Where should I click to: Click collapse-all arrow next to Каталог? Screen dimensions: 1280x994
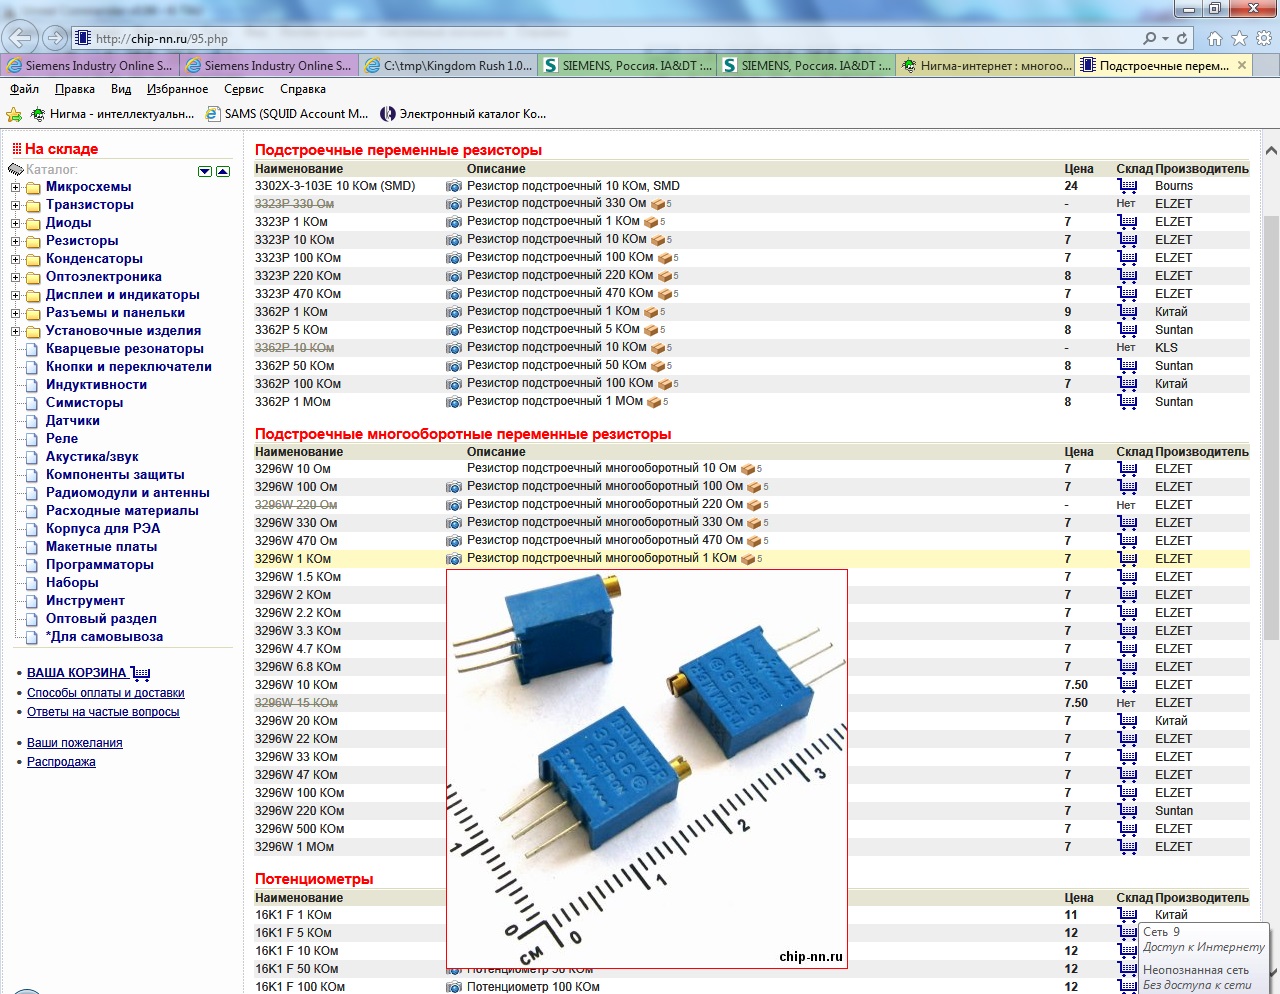tap(223, 172)
